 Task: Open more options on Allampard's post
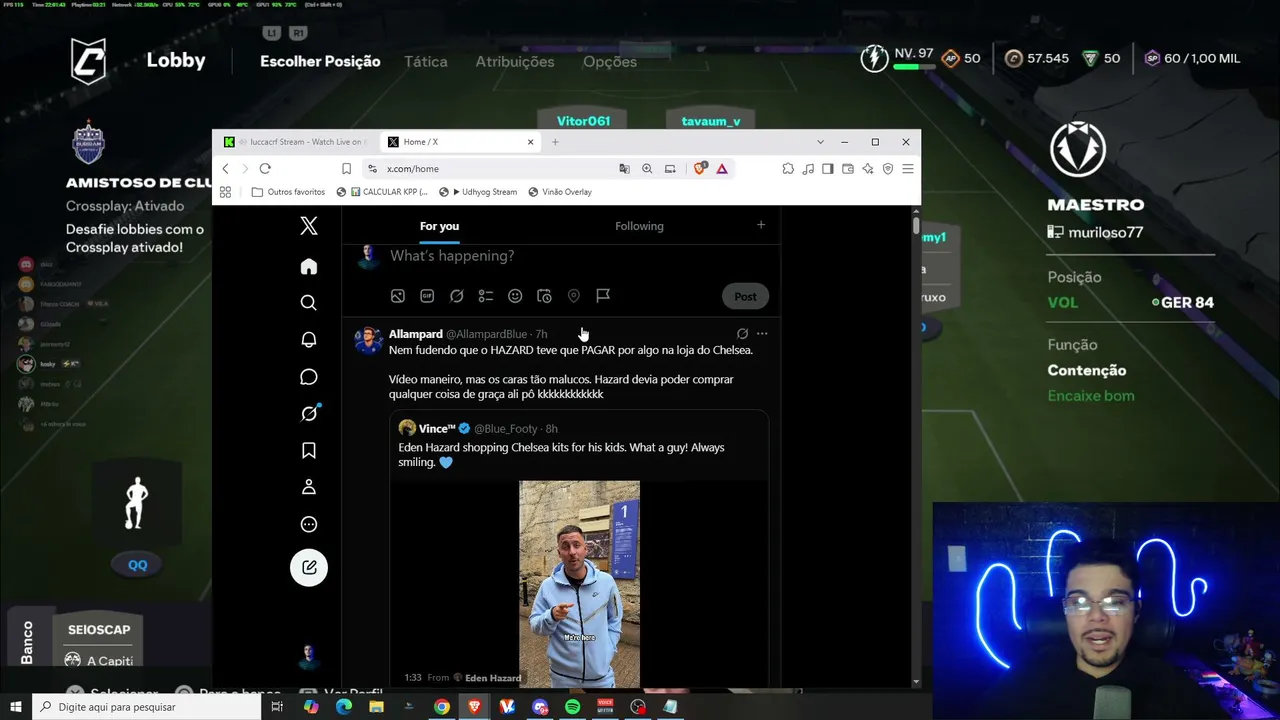[x=762, y=334]
